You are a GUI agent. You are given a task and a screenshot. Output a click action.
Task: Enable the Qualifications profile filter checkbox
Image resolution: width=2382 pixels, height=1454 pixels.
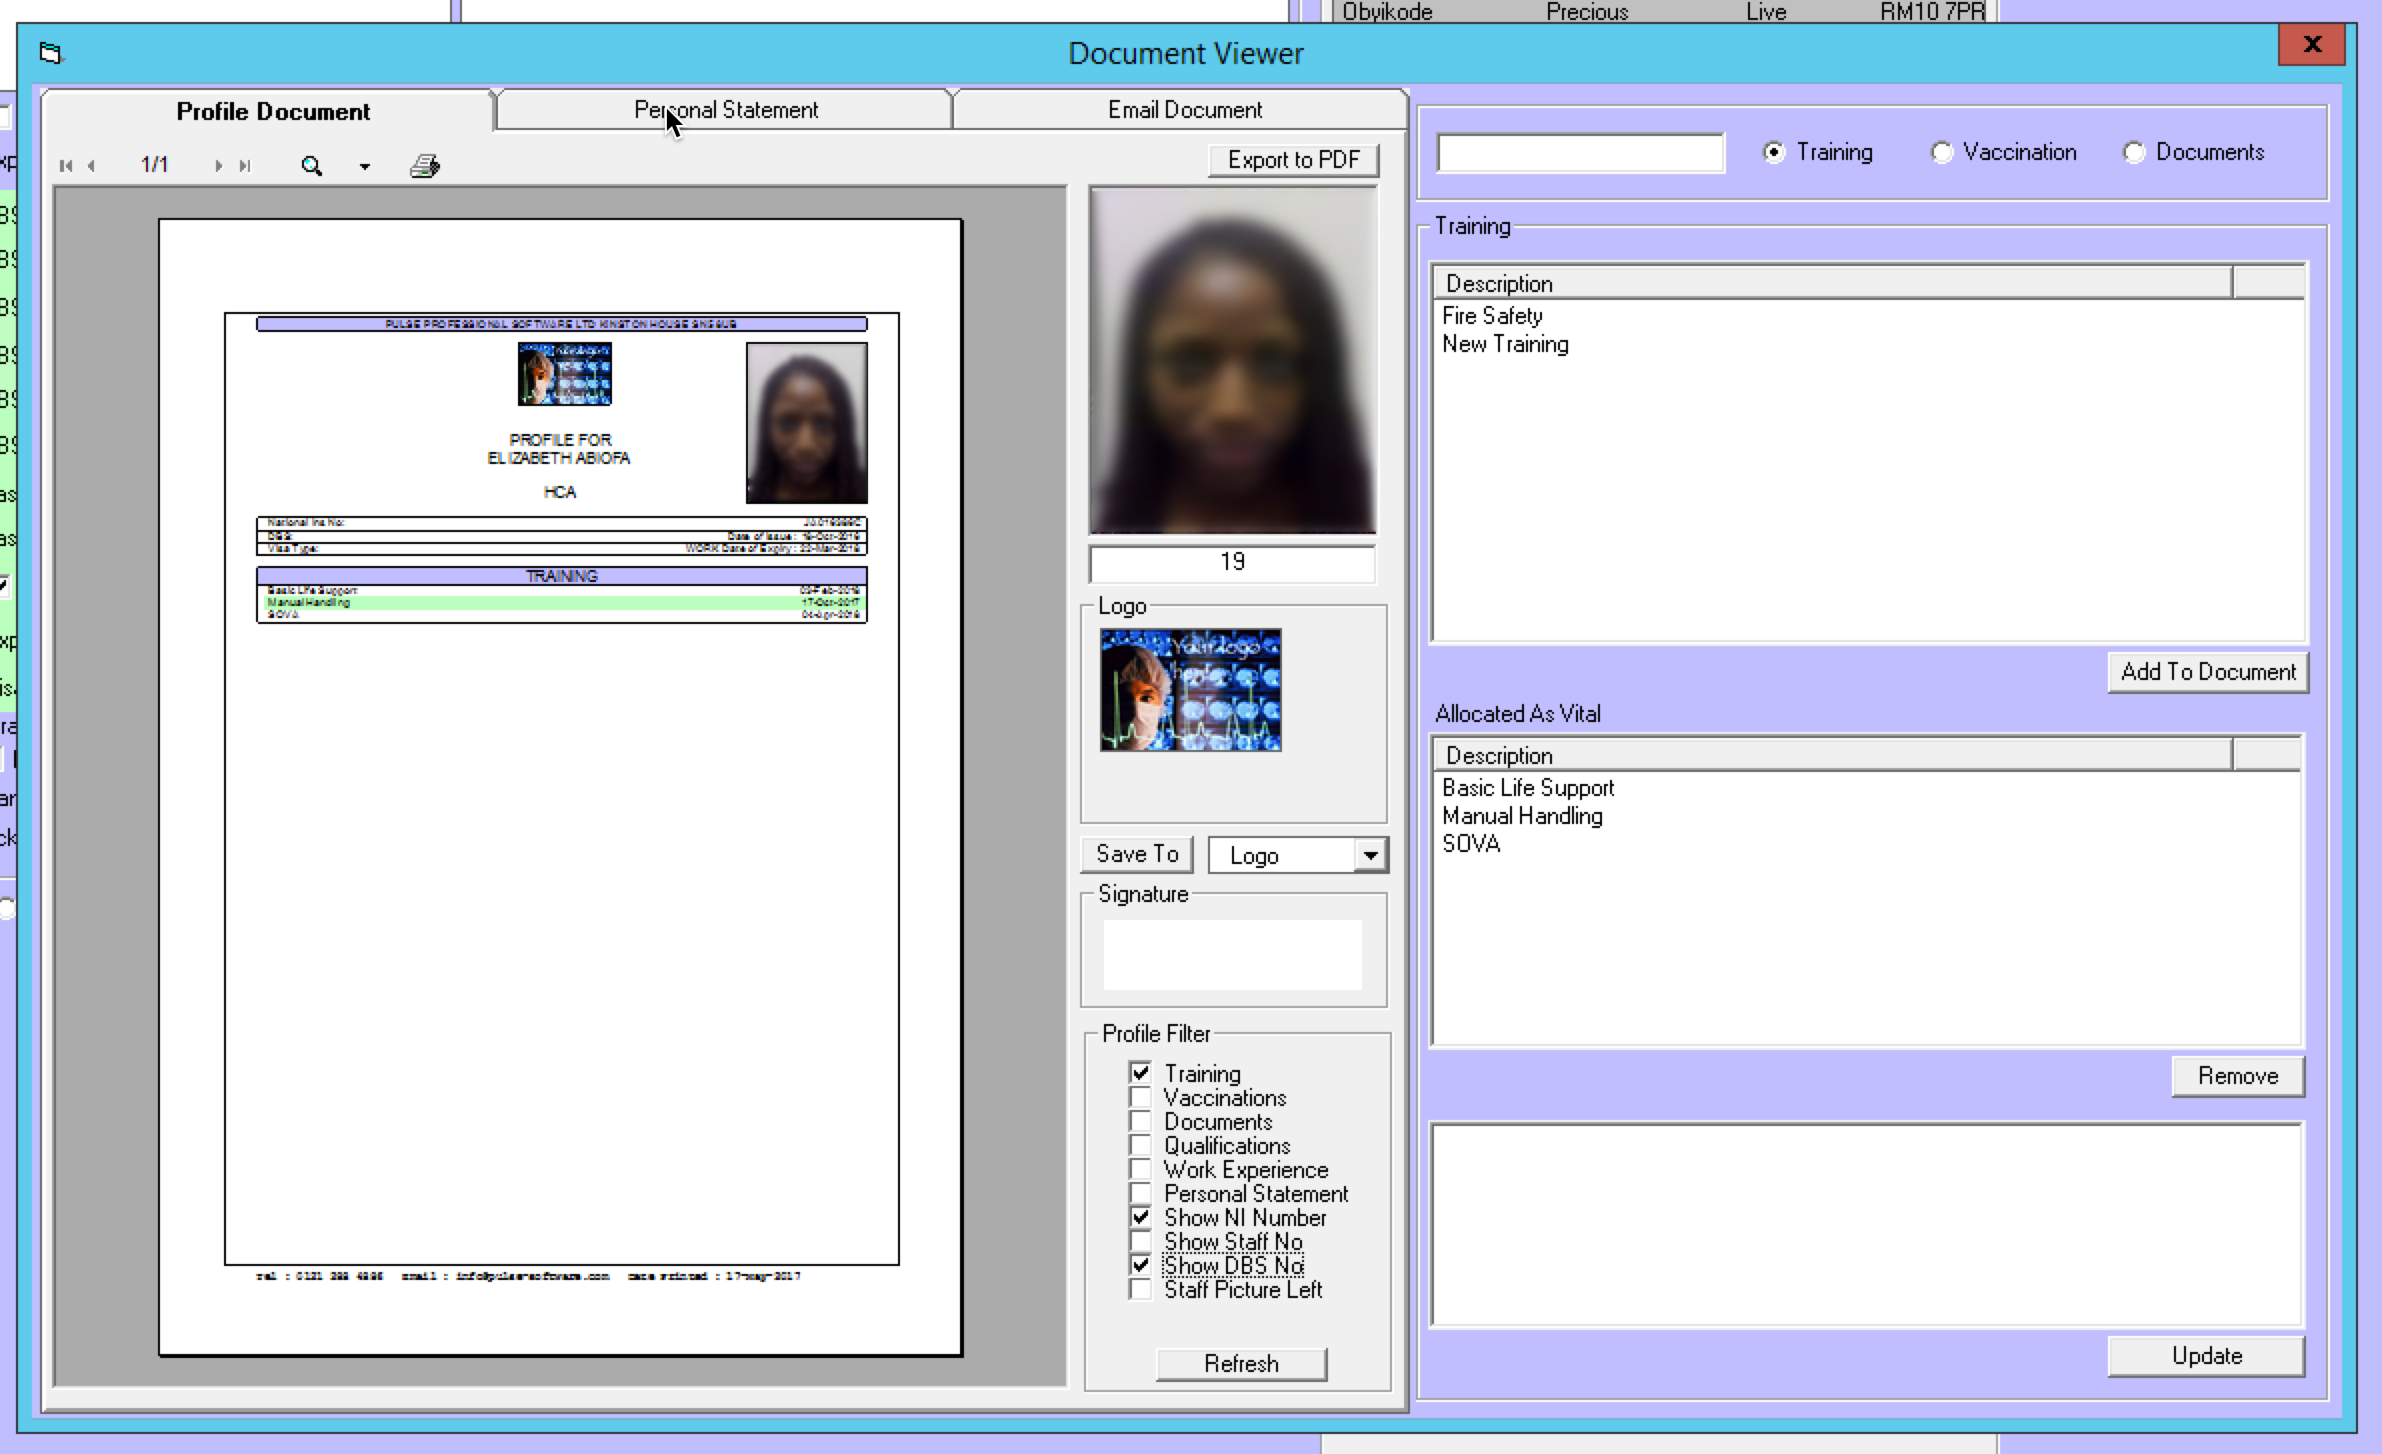1140,1145
